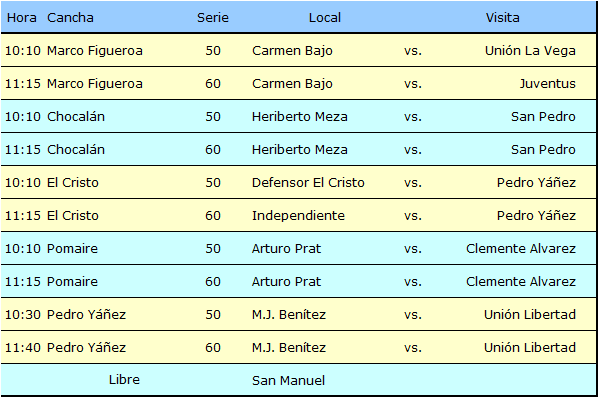Click the Cancha column header
Screen dimensions: 598x397
pos(70,18)
